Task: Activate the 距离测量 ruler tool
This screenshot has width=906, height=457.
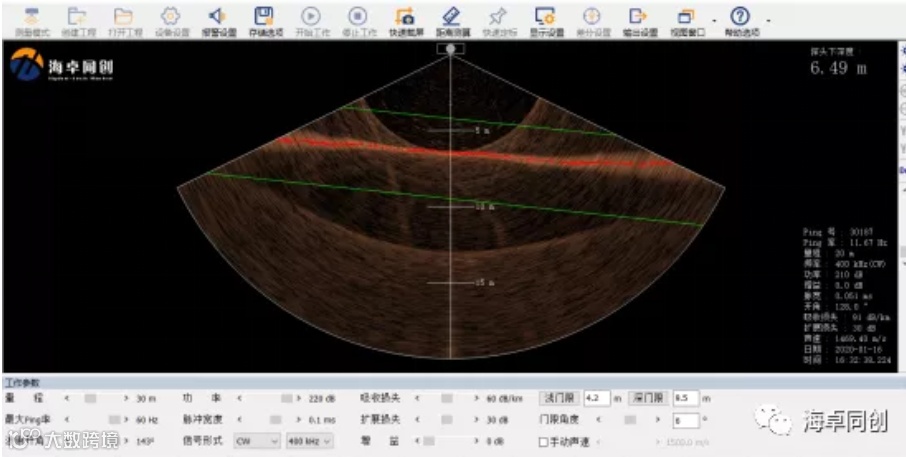Action: coord(452,17)
